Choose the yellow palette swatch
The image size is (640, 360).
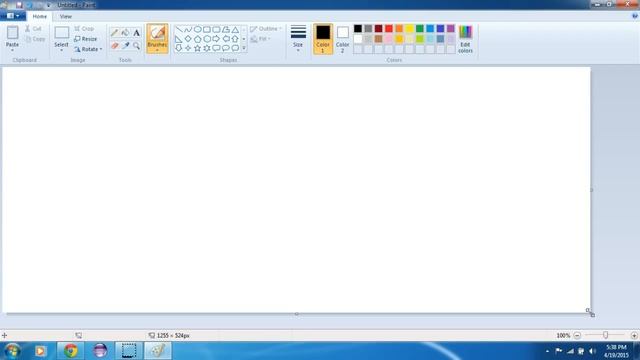click(x=409, y=28)
